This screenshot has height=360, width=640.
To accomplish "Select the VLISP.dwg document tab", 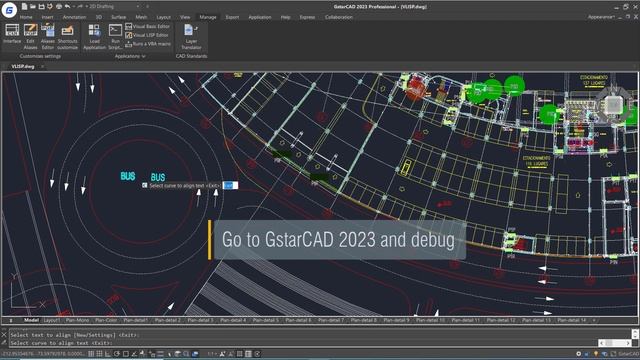I will pos(23,66).
